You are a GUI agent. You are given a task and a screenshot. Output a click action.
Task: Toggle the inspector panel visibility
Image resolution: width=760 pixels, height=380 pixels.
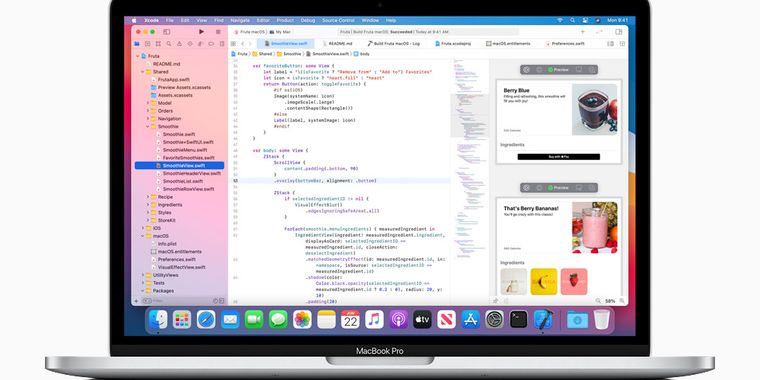618,32
